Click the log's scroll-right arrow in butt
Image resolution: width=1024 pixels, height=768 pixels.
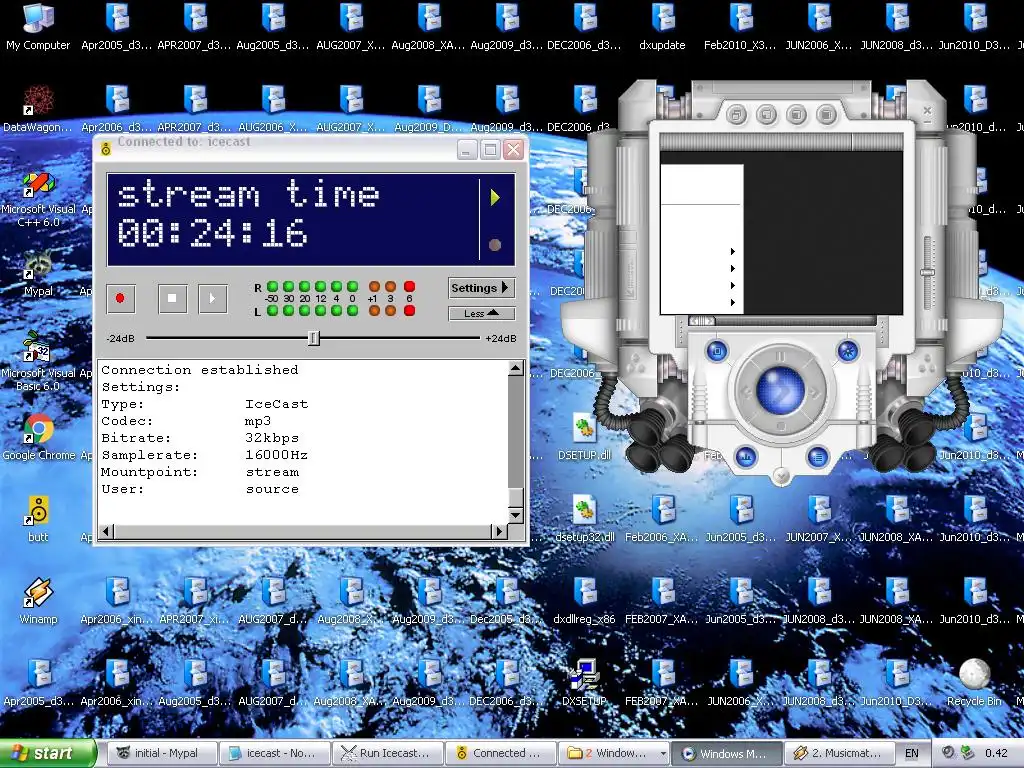coord(500,531)
